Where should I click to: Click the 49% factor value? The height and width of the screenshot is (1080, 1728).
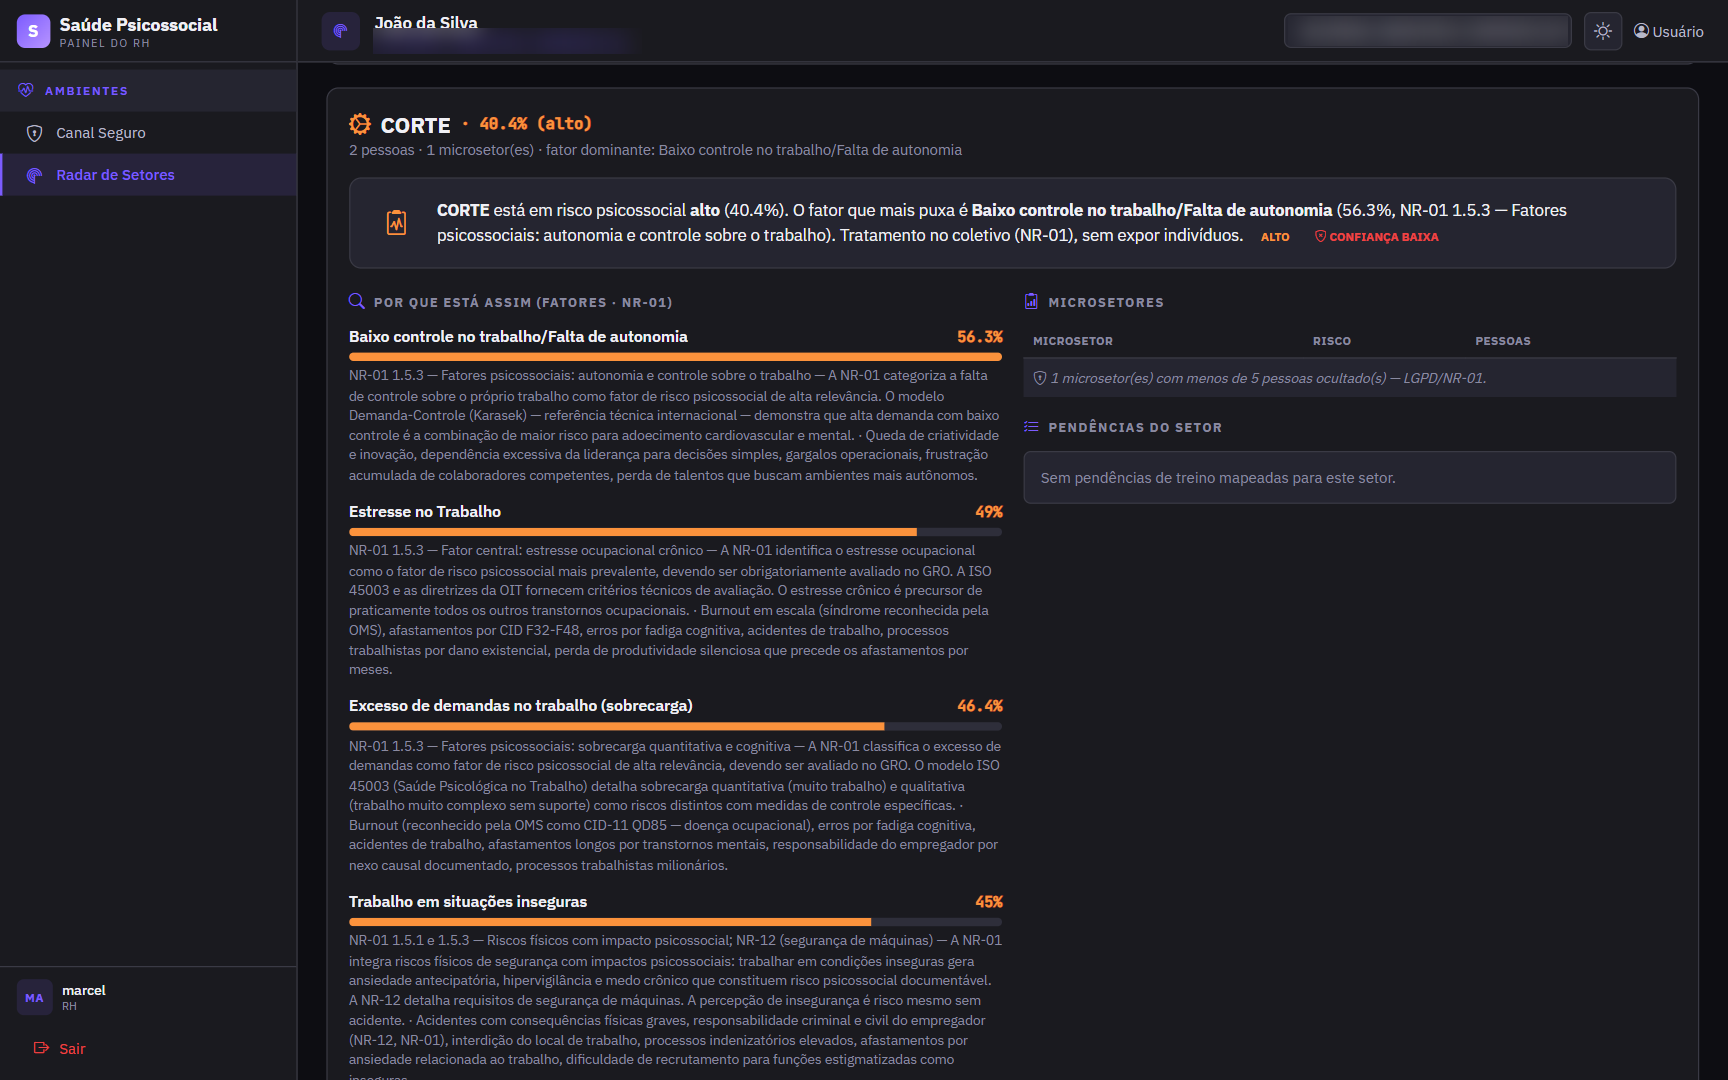coord(988,512)
